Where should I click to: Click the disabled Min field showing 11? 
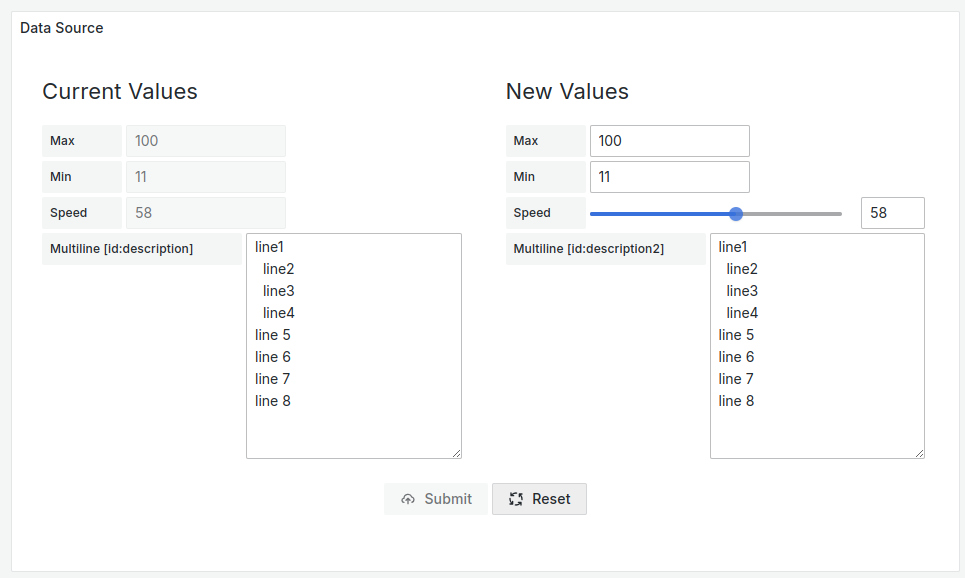[x=205, y=176]
